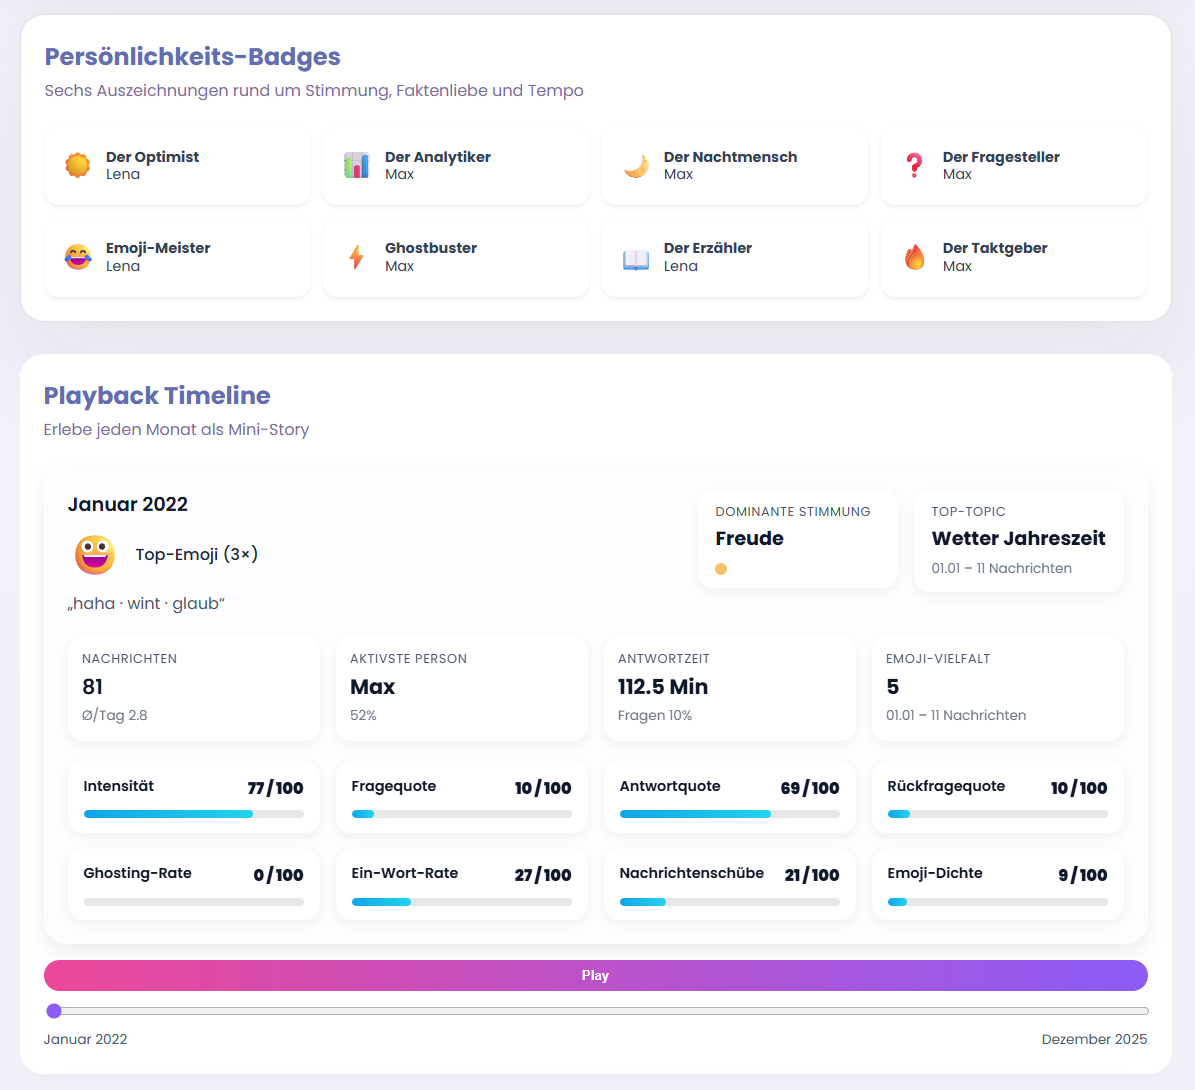
Task: Click the 27/100 Ein-Wort-Rate score
Action: [x=543, y=875]
